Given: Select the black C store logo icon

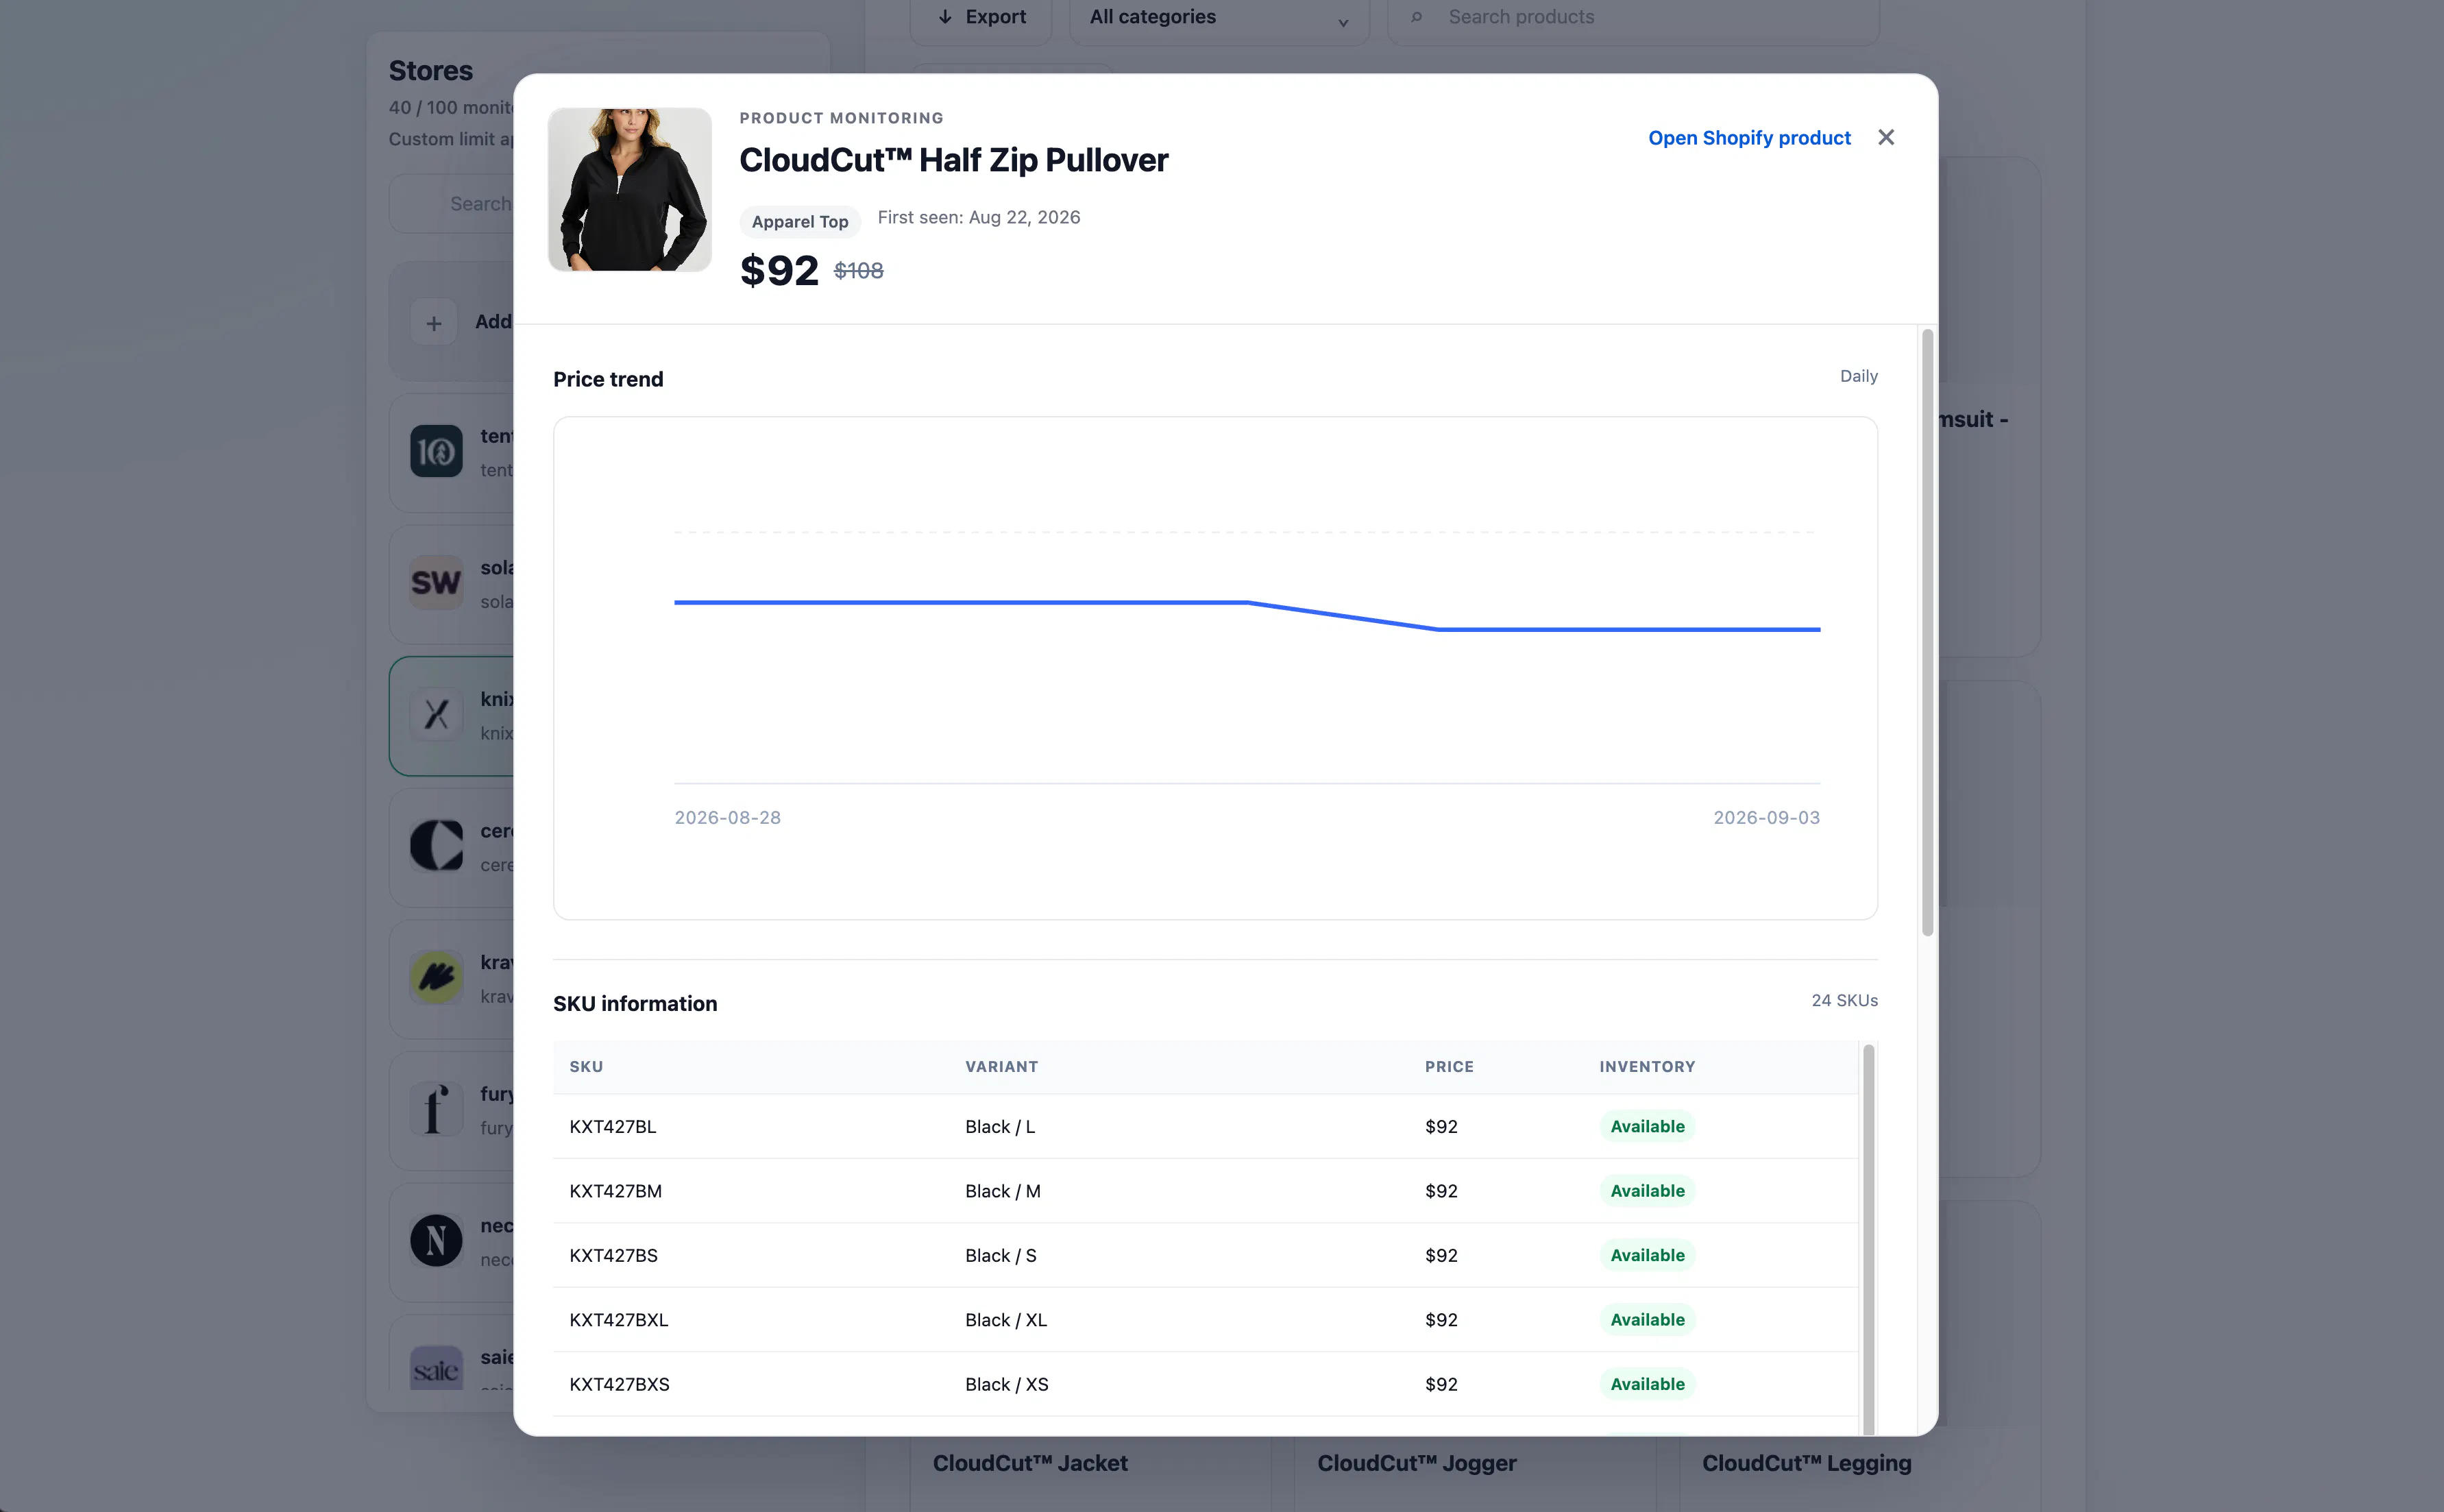Looking at the screenshot, I should [x=436, y=846].
